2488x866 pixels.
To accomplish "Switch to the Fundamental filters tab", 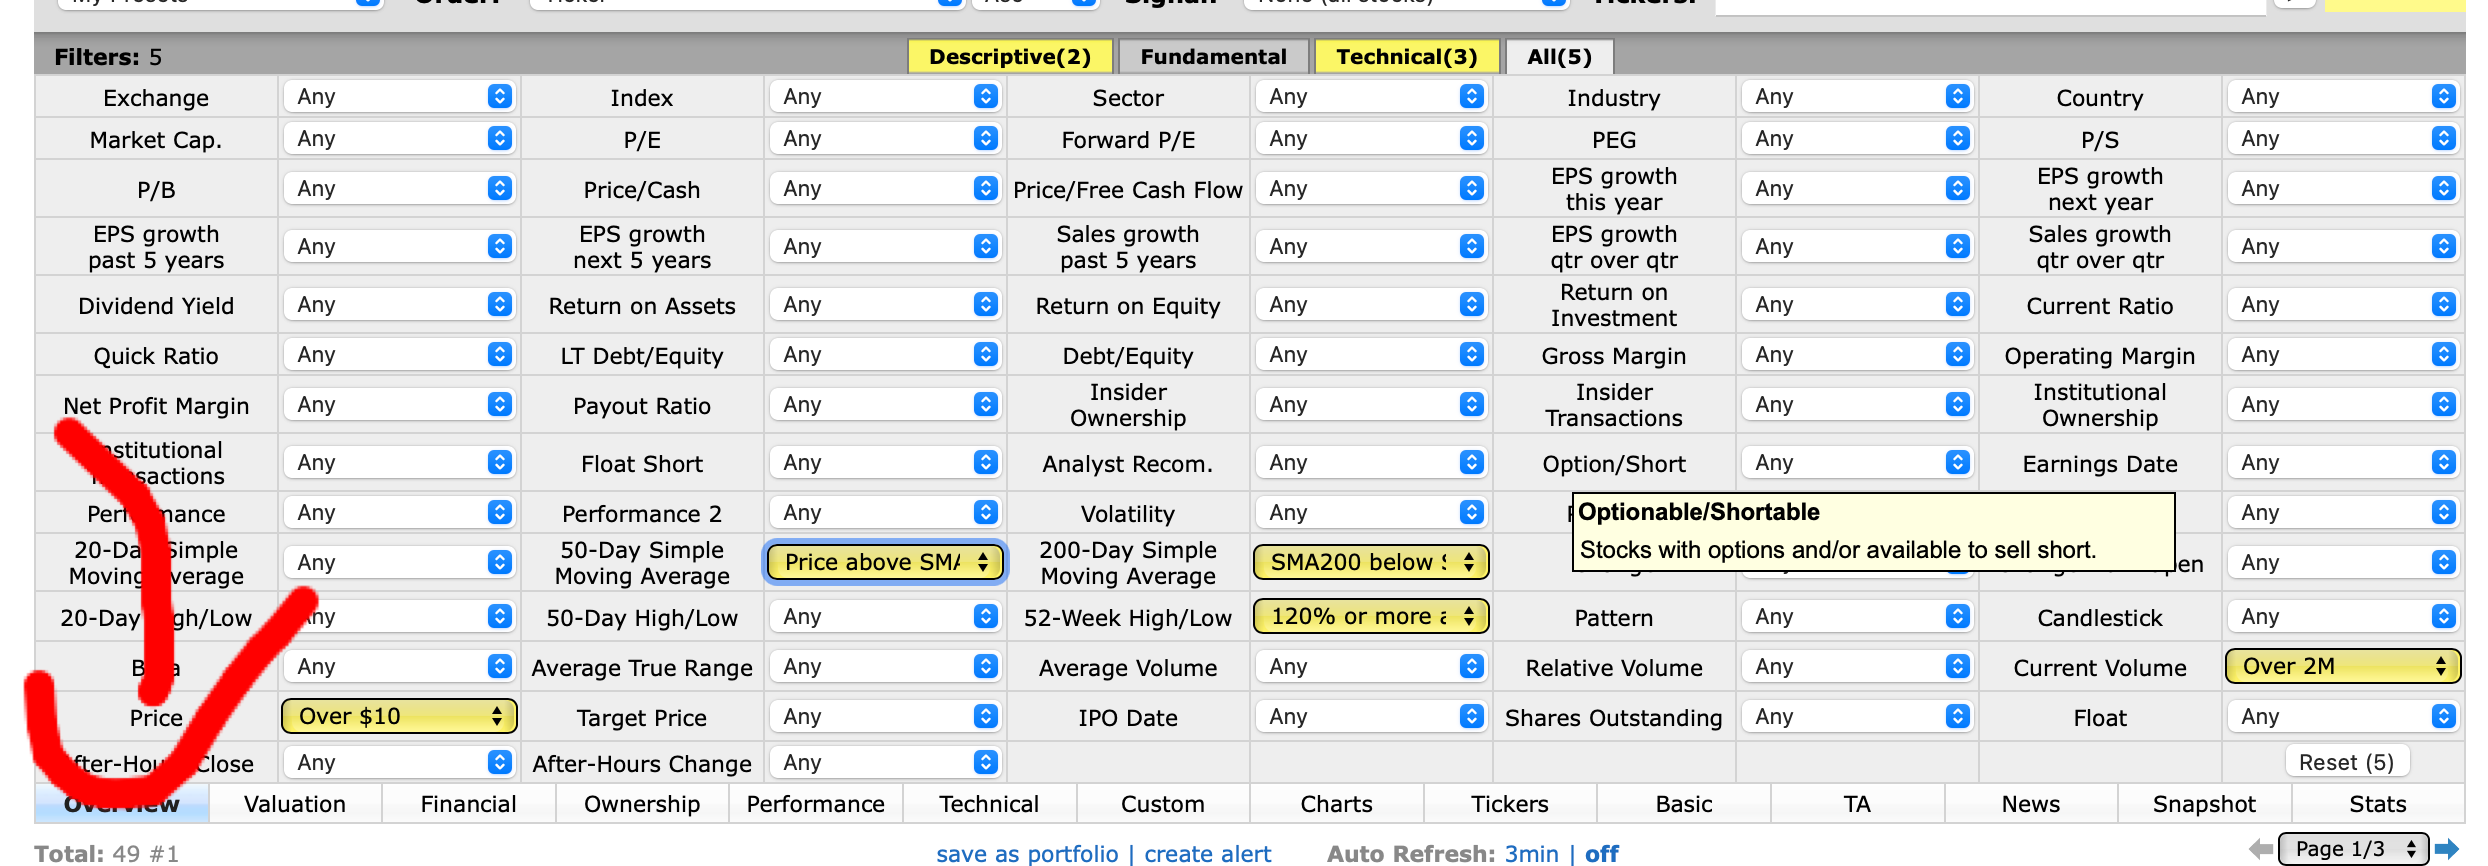I will click(1213, 57).
